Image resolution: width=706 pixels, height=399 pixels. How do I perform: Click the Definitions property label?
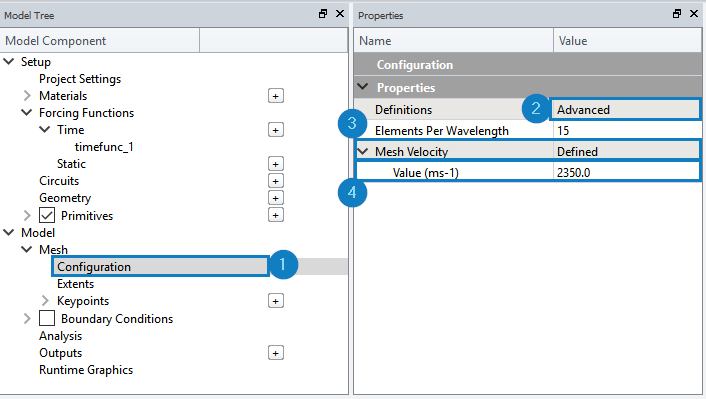[x=403, y=110]
